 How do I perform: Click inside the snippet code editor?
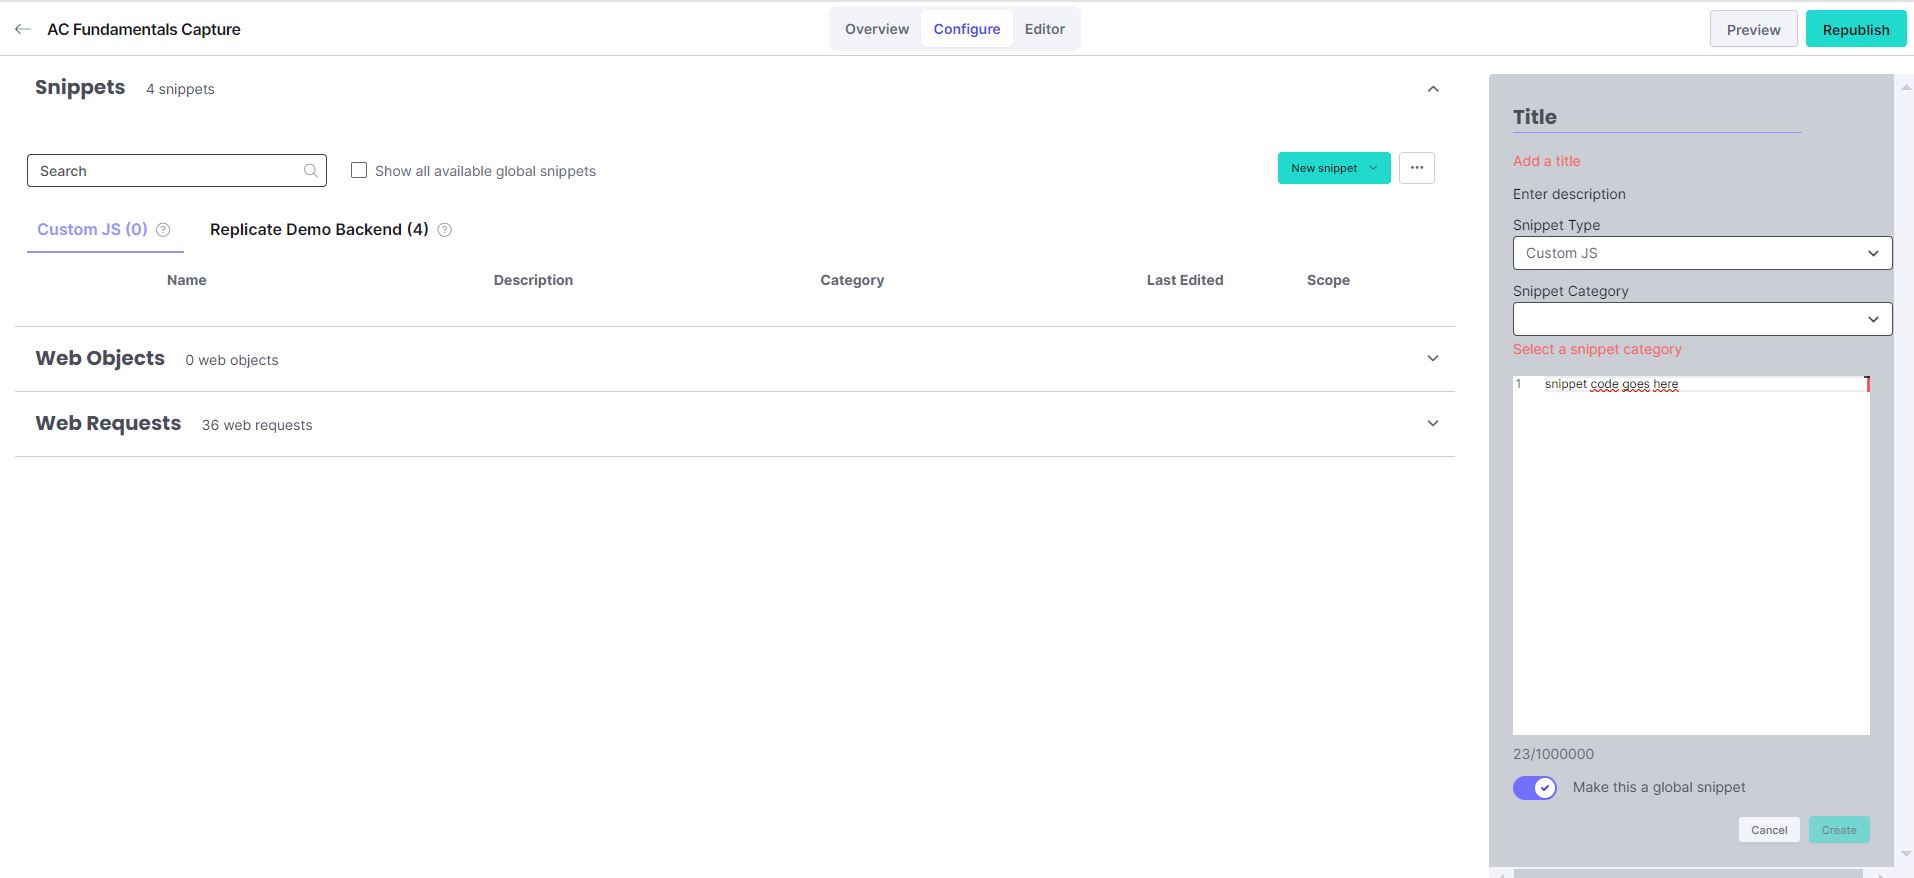coord(1691,555)
